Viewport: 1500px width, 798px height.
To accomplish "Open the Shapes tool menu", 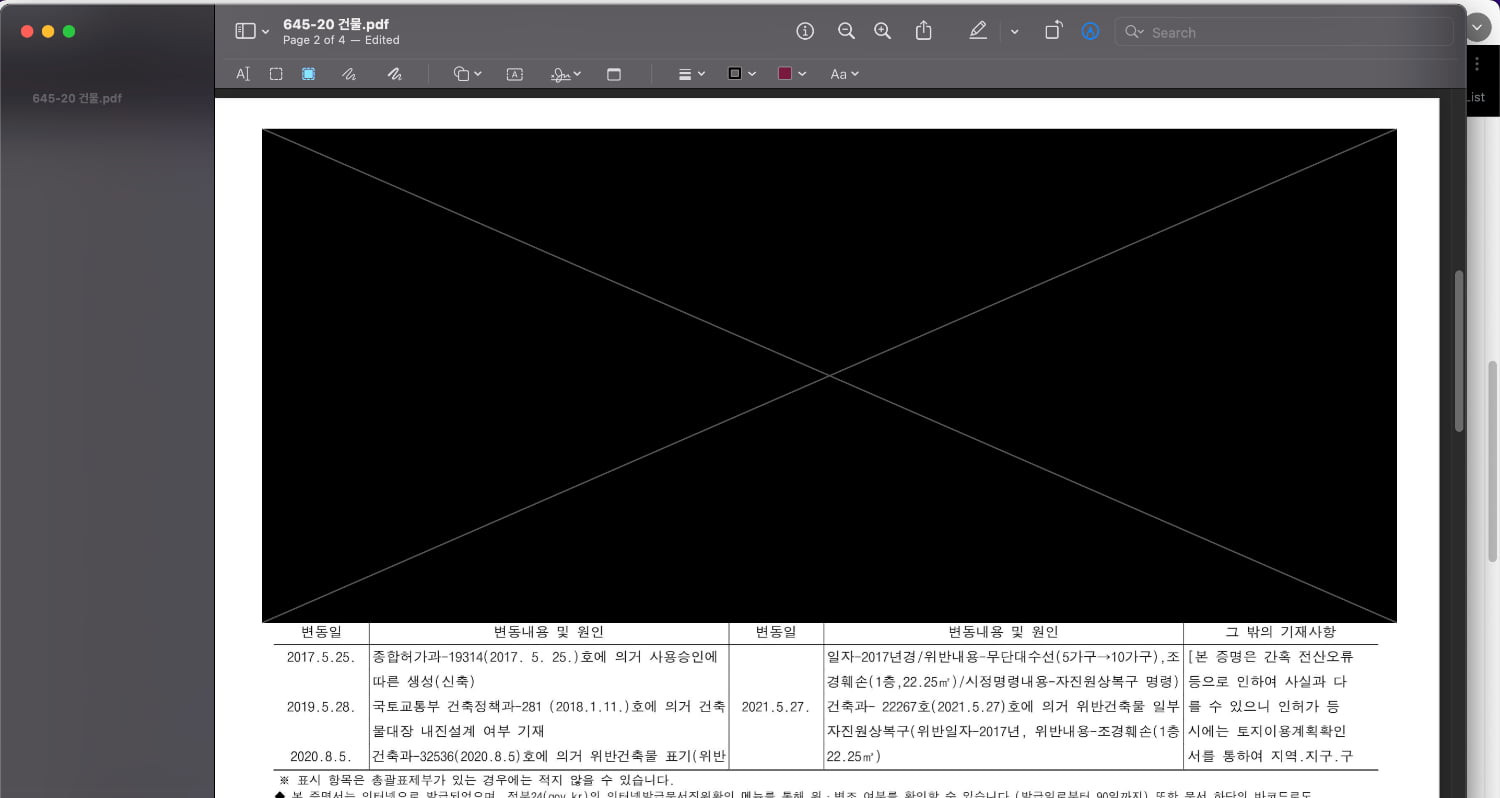I will point(467,74).
